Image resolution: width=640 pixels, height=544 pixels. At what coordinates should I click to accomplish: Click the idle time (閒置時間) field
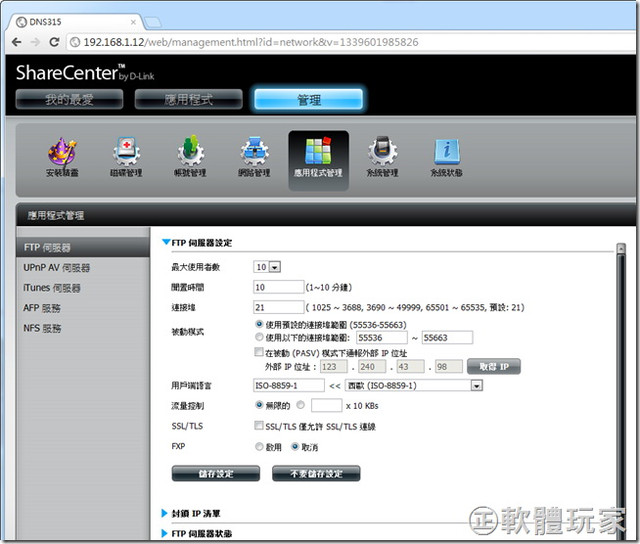[279, 287]
